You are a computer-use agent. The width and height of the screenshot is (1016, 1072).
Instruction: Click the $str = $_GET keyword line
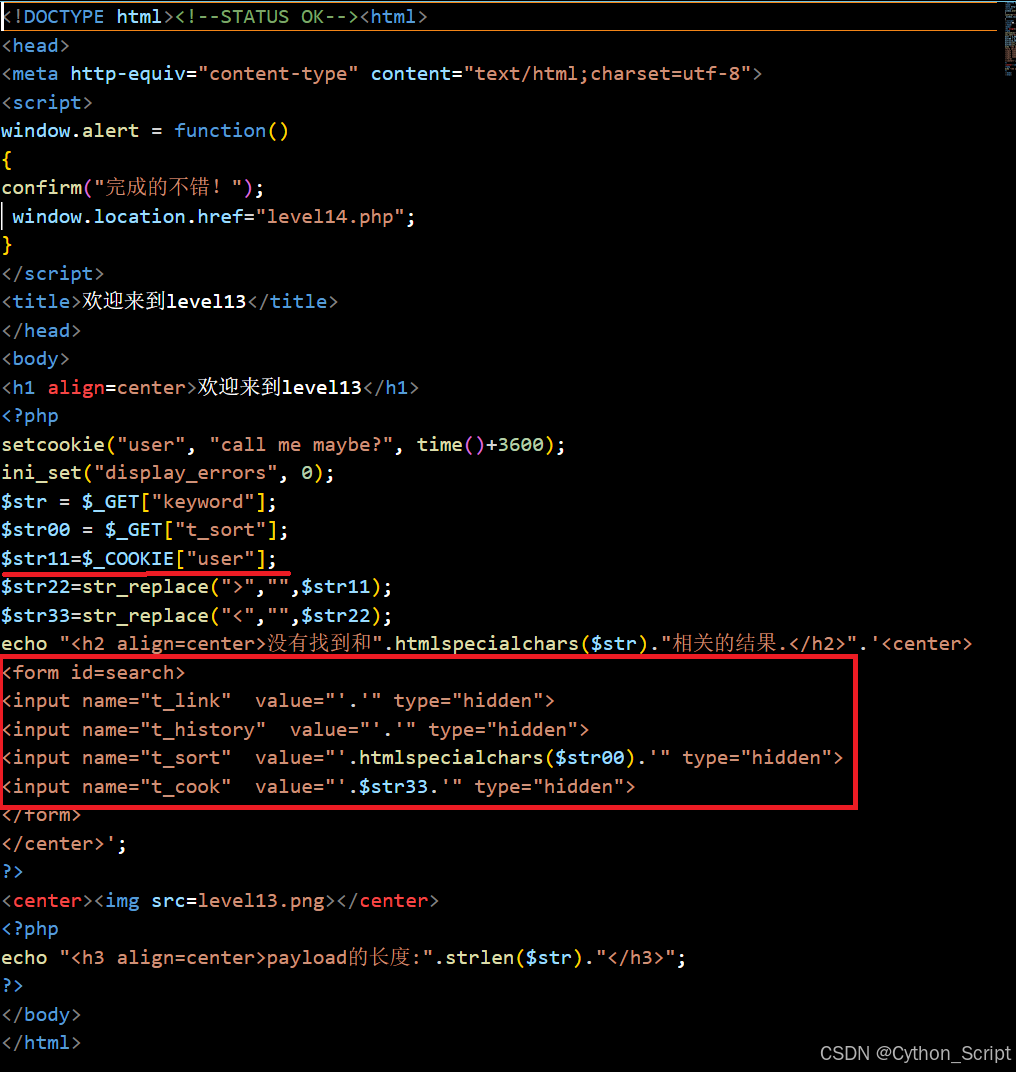pos(139,502)
